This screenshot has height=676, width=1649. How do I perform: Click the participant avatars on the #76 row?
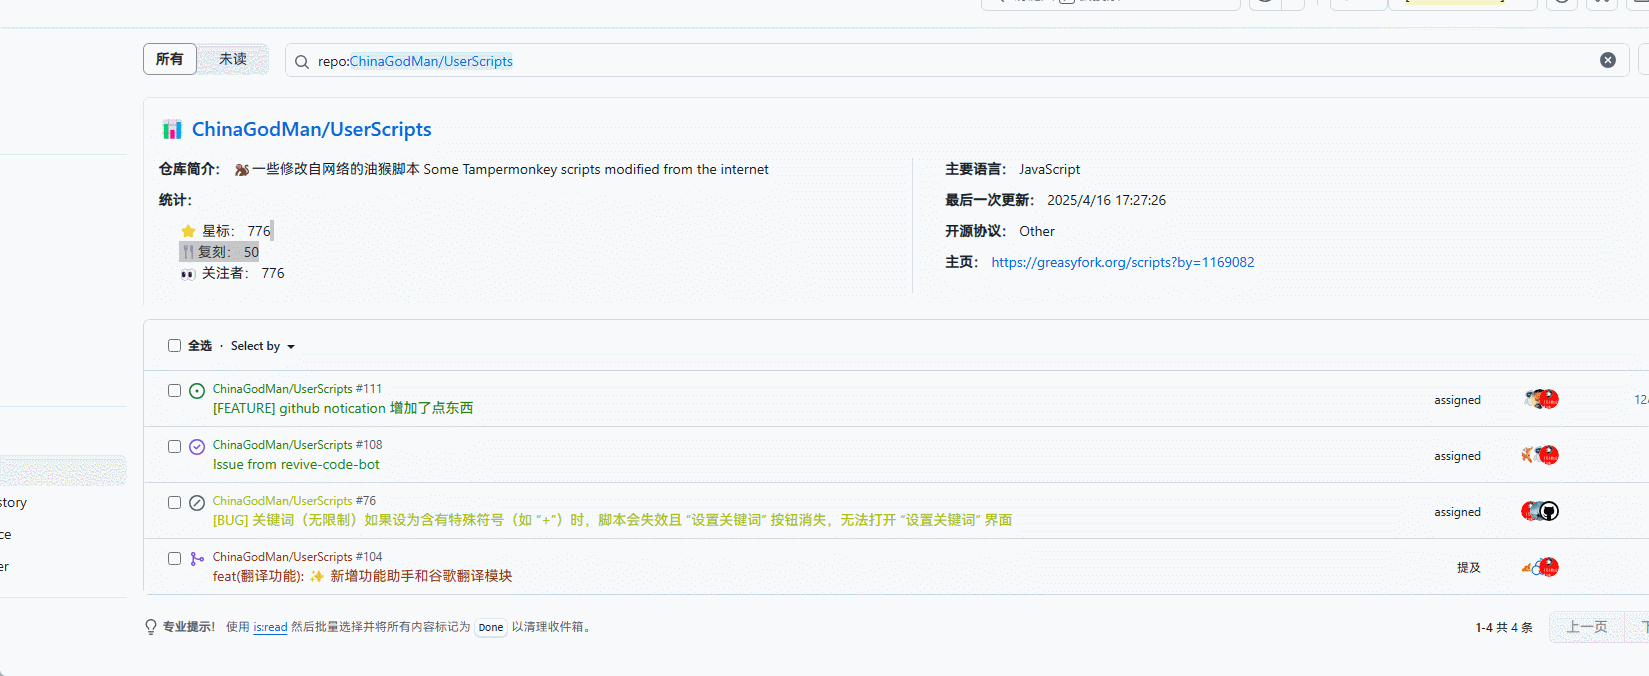point(1540,511)
